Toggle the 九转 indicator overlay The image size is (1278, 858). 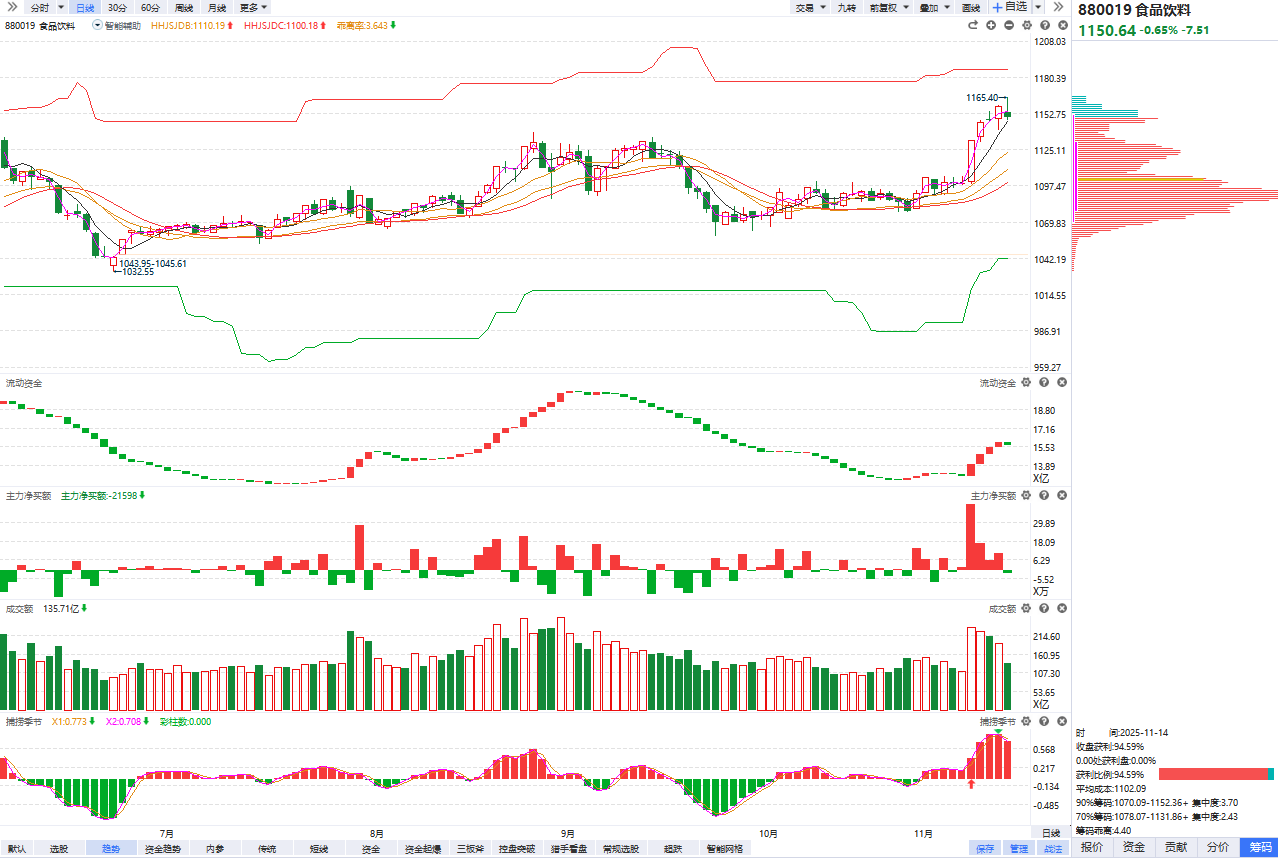(x=846, y=7)
